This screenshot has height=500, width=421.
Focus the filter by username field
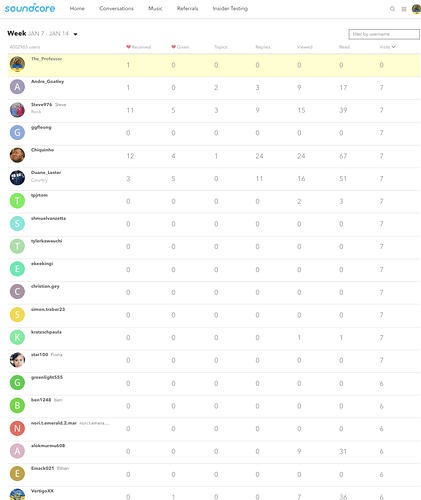click(x=384, y=34)
